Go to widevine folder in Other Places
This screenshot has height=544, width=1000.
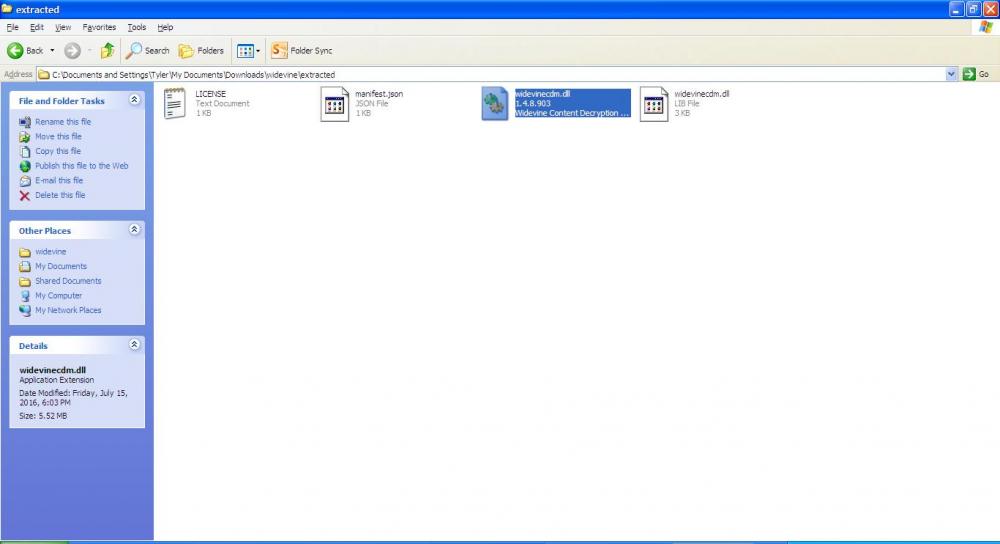coord(50,252)
